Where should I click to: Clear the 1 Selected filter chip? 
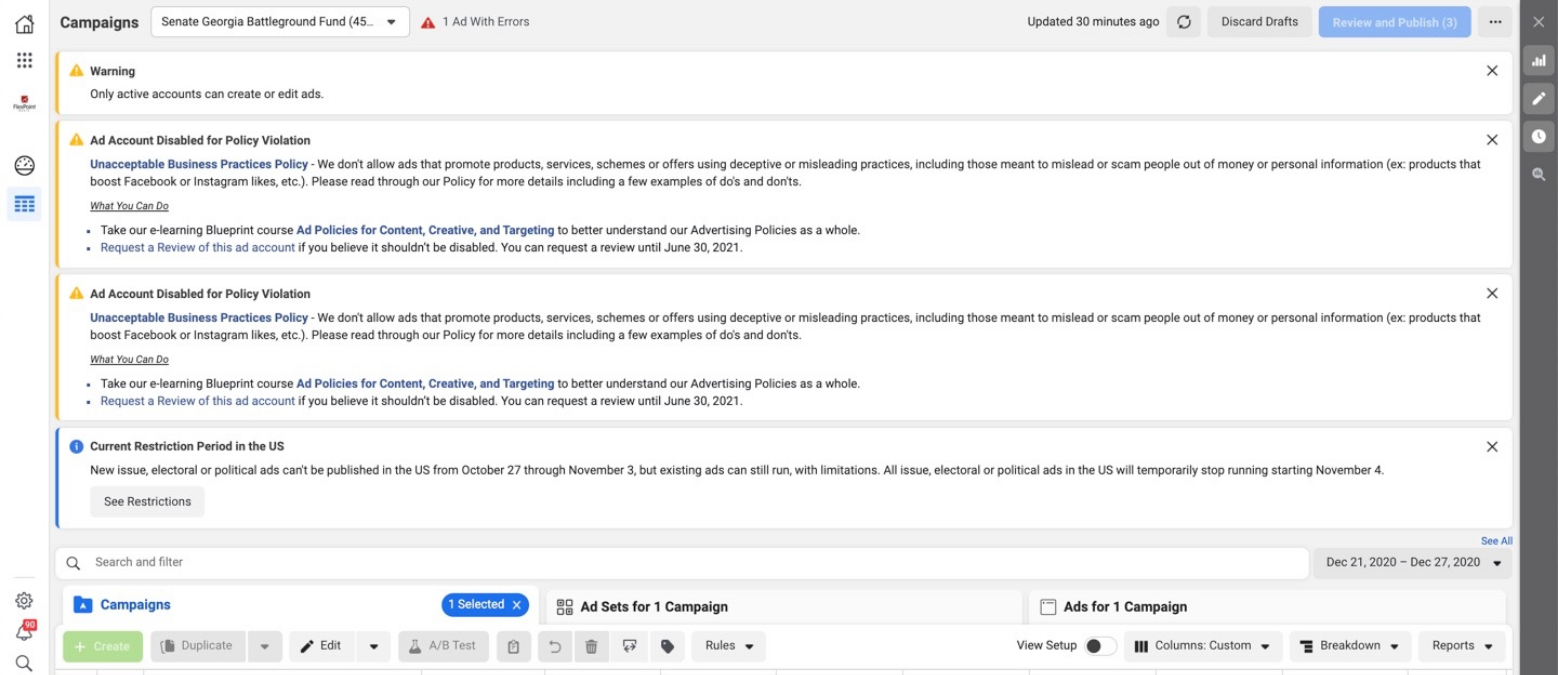(517, 605)
